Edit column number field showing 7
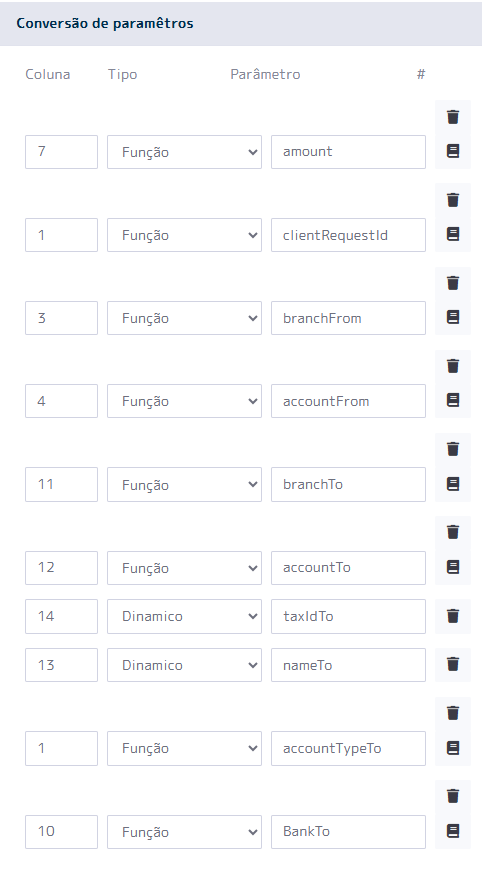This screenshot has height=870, width=482. tap(61, 151)
